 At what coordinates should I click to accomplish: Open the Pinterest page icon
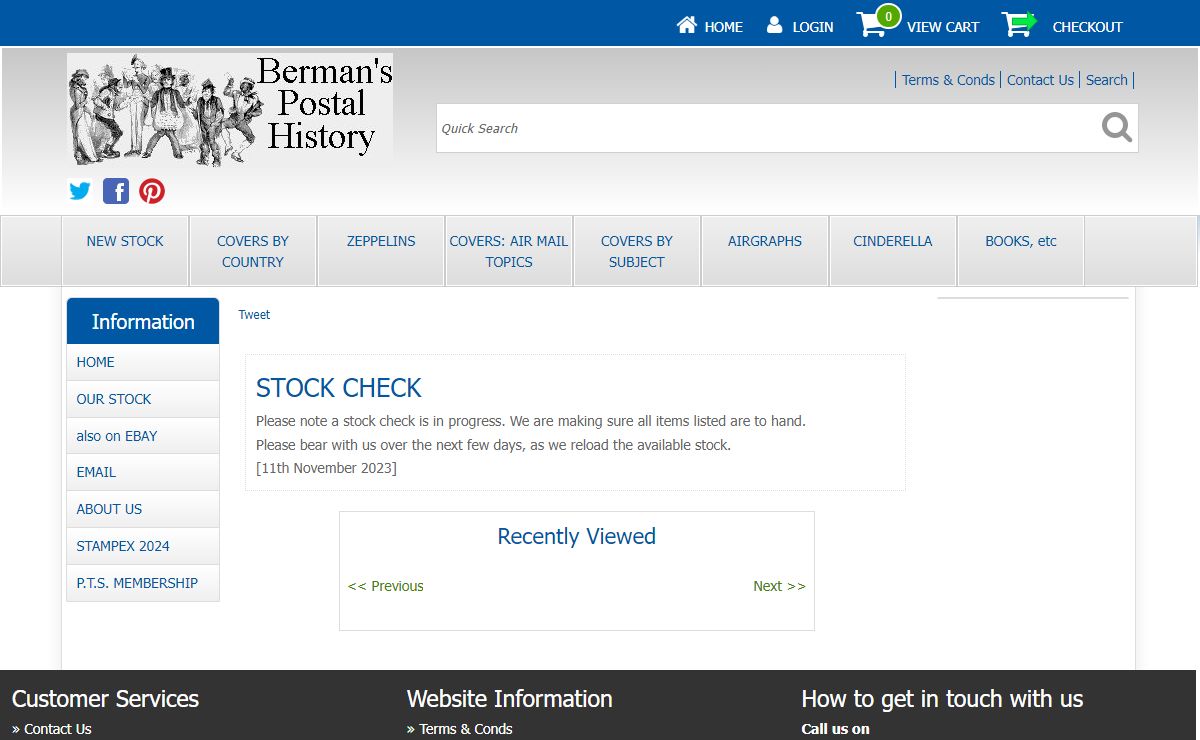[x=152, y=191]
